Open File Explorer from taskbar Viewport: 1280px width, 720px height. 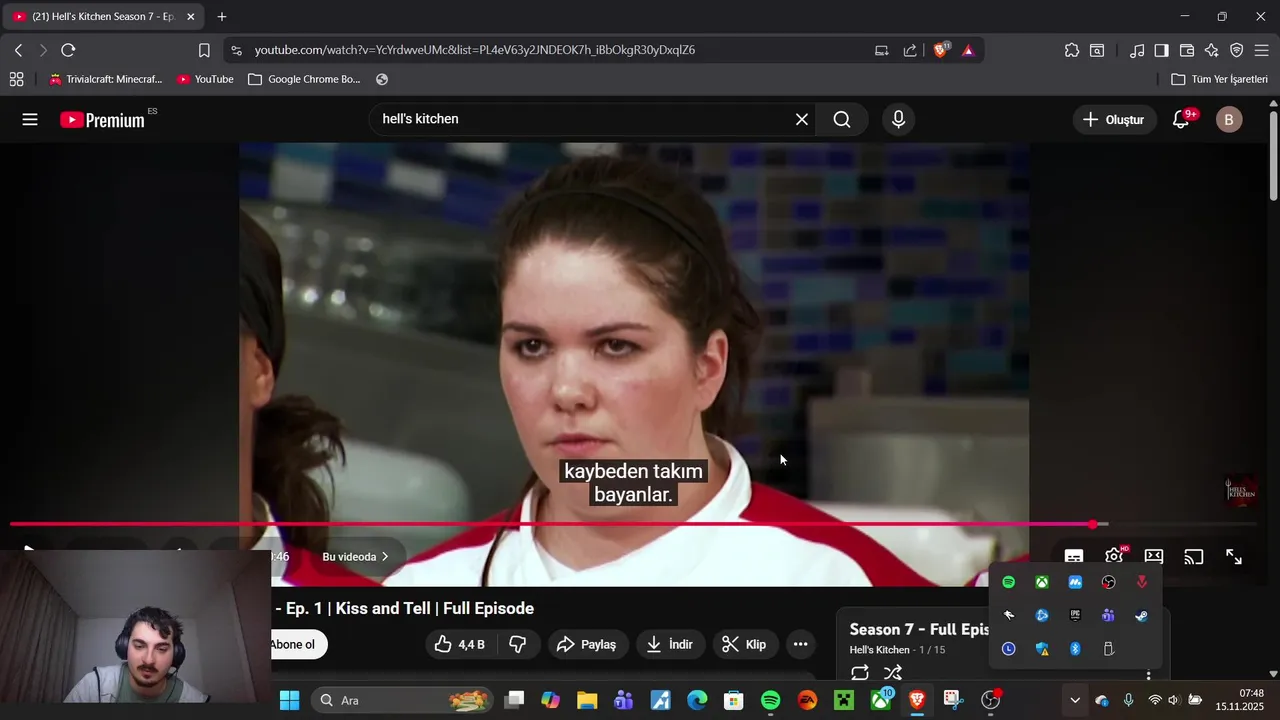(587, 700)
